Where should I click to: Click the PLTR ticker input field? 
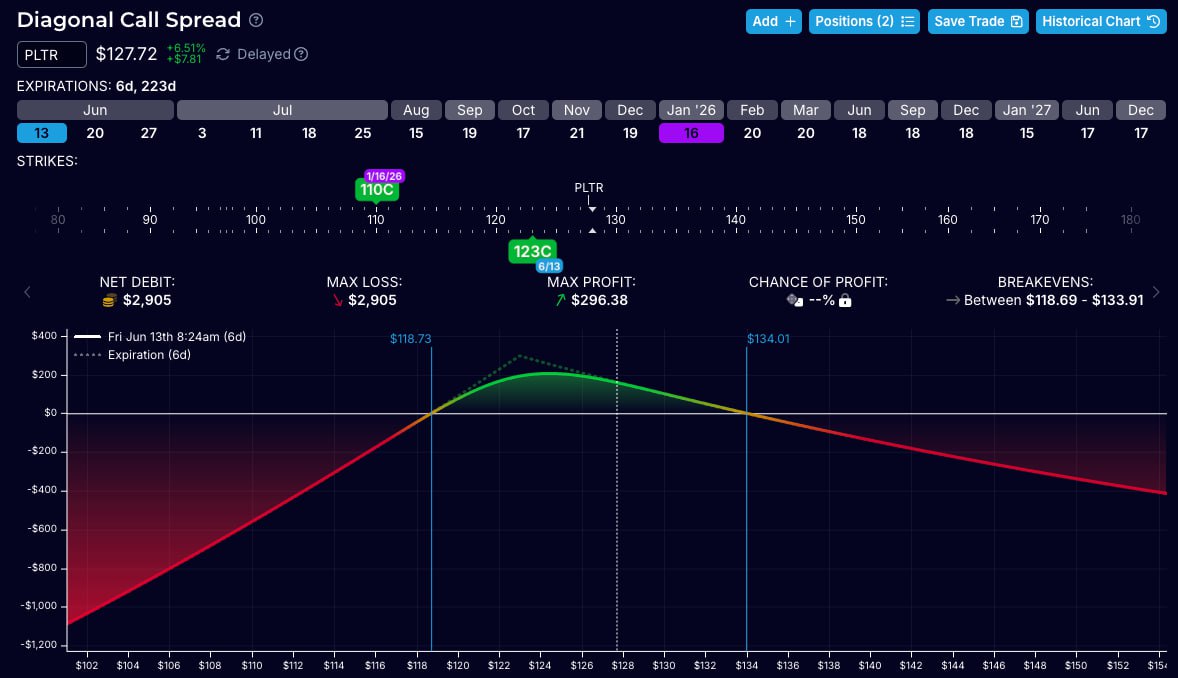pos(52,54)
